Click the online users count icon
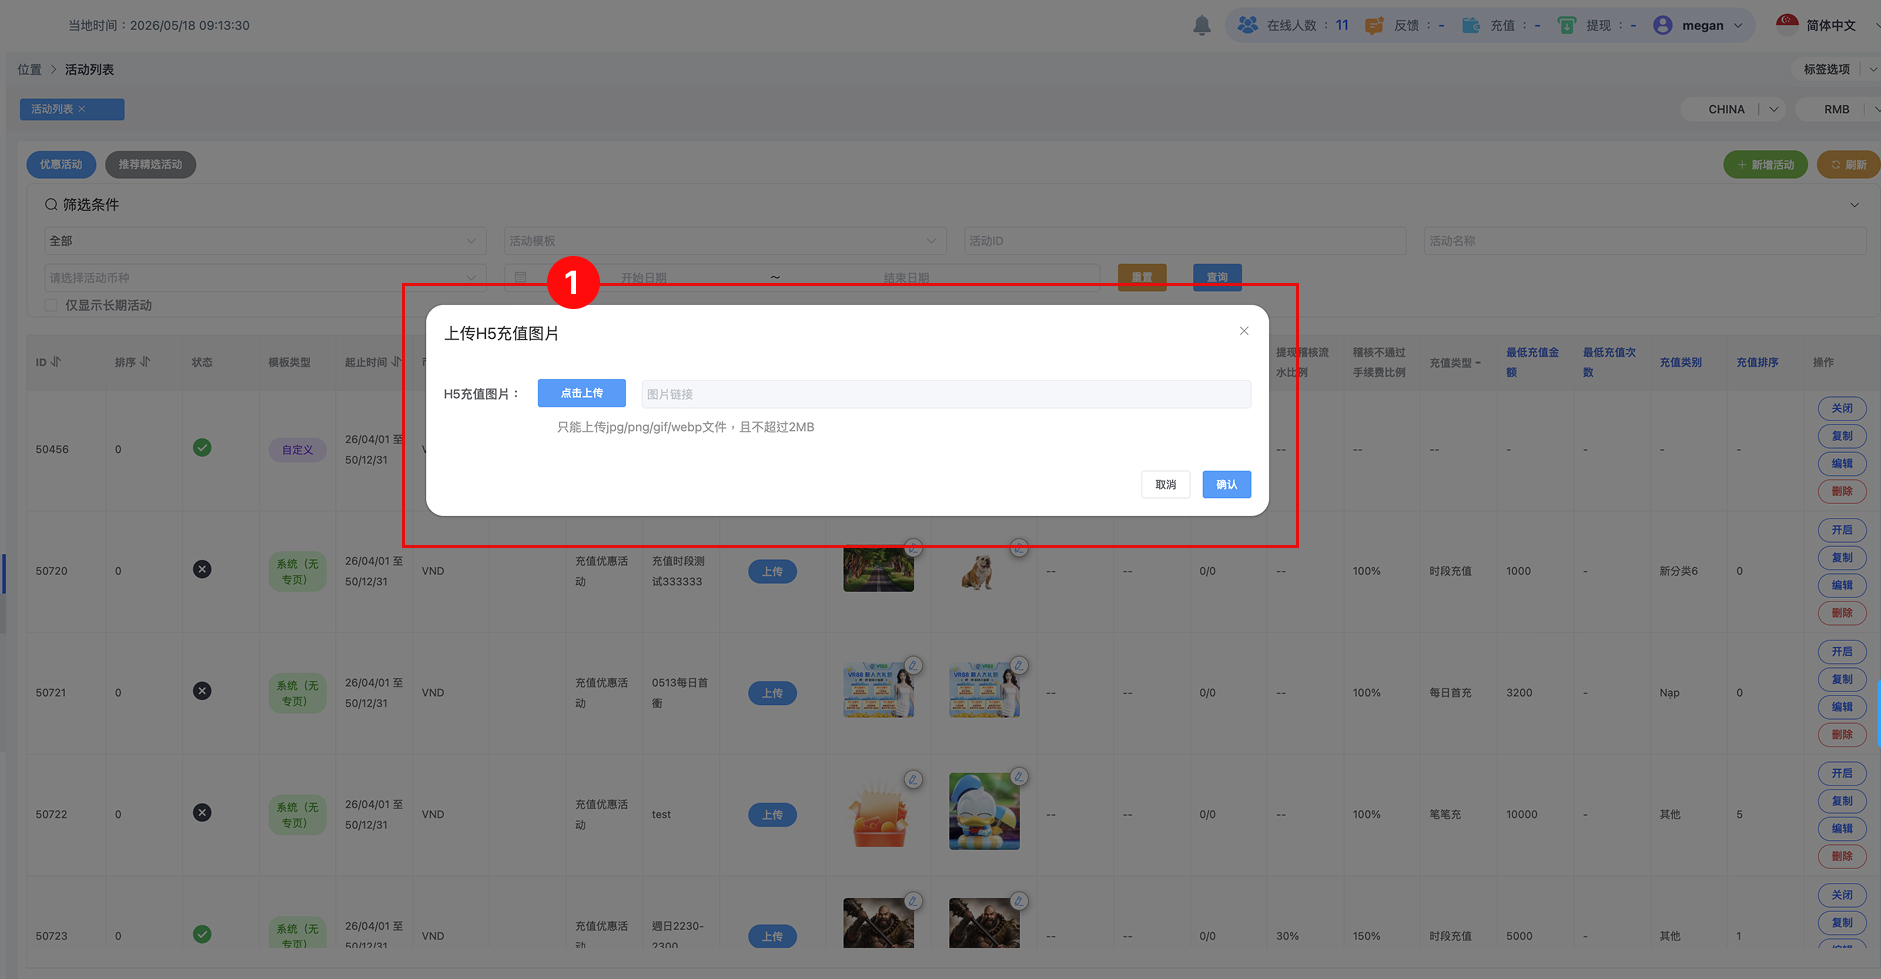The width and height of the screenshot is (1881, 979). [x=1247, y=25]
